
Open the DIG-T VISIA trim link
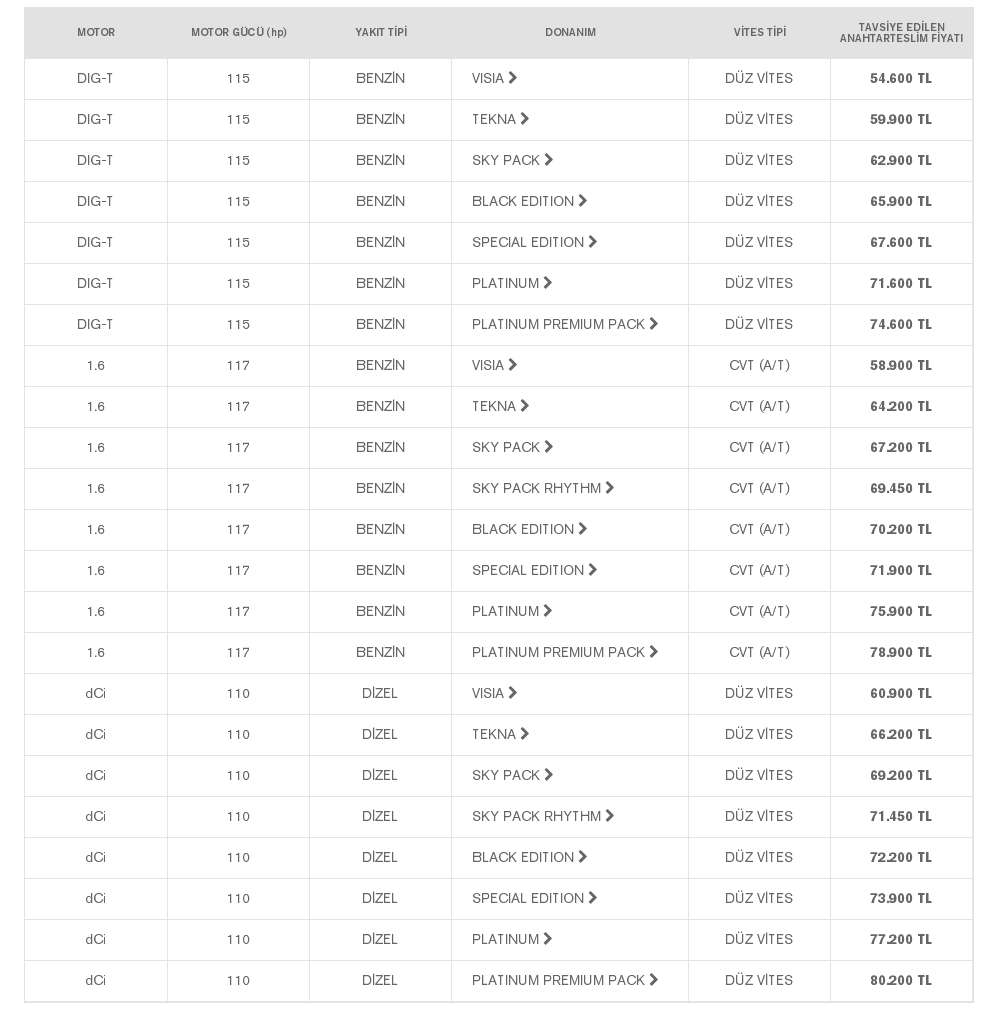point(494,78)
